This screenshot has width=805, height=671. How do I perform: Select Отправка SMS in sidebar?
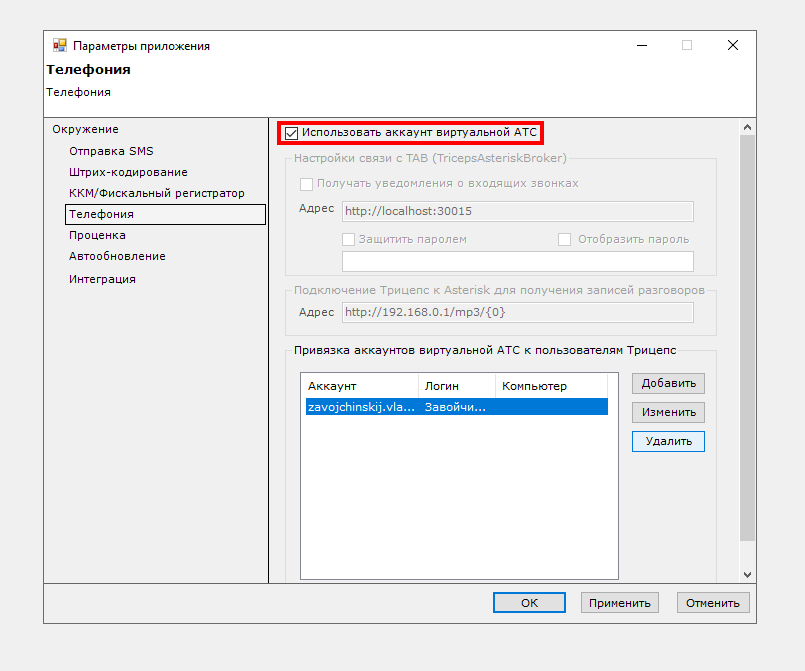(x=111, y=151)
